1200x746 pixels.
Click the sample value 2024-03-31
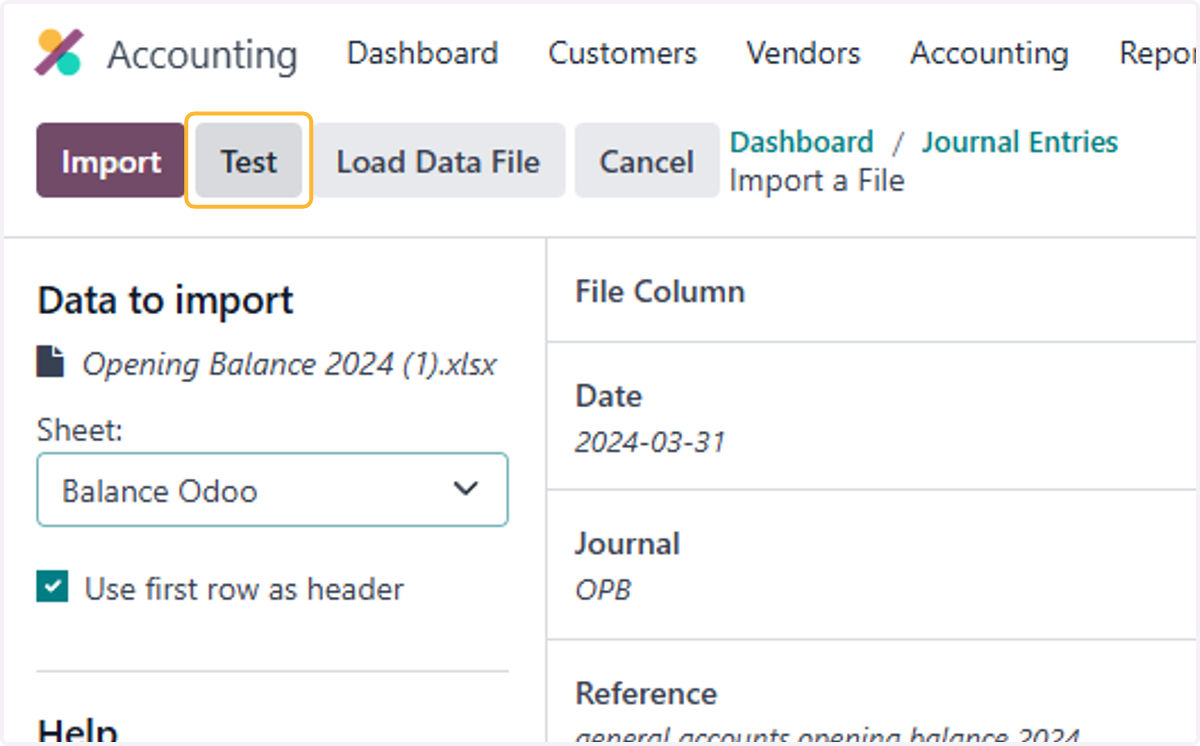(650, 441)
